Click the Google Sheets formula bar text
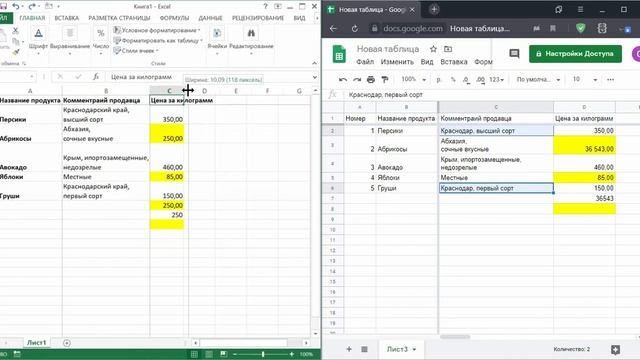 386,95
